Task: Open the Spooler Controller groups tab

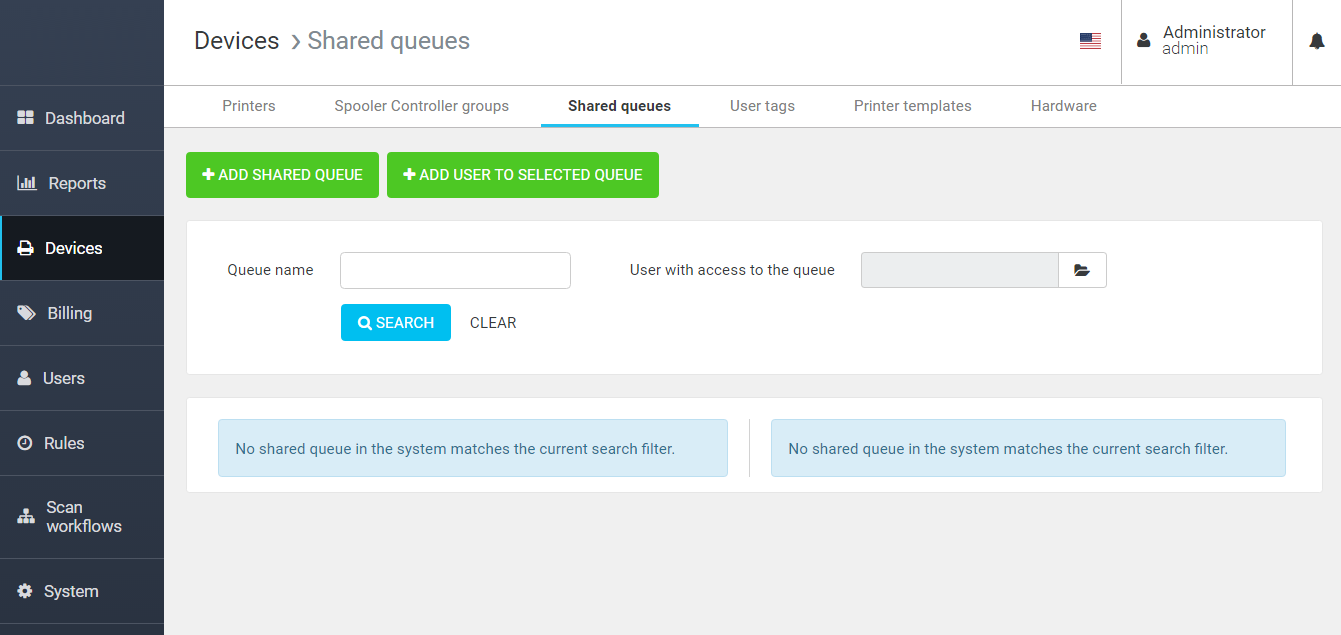Action: 421,106
